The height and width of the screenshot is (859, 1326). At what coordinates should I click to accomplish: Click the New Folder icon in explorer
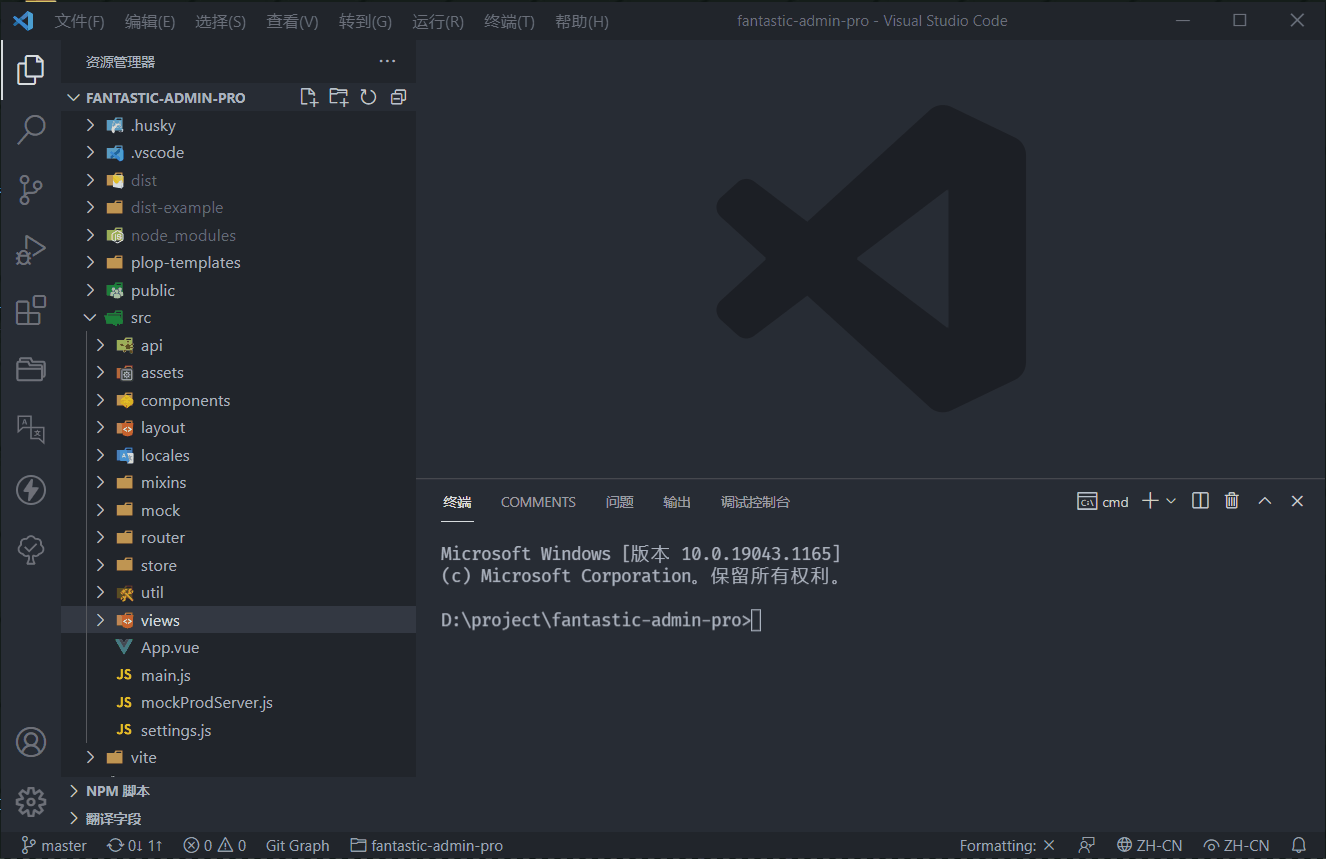click(339, 97)
